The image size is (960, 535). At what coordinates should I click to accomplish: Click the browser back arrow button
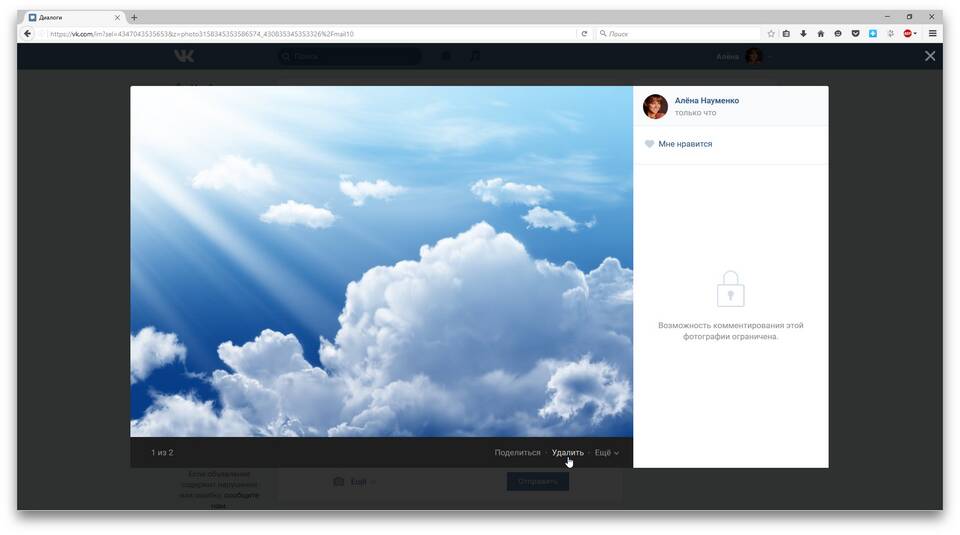click(x=28, y=34)
